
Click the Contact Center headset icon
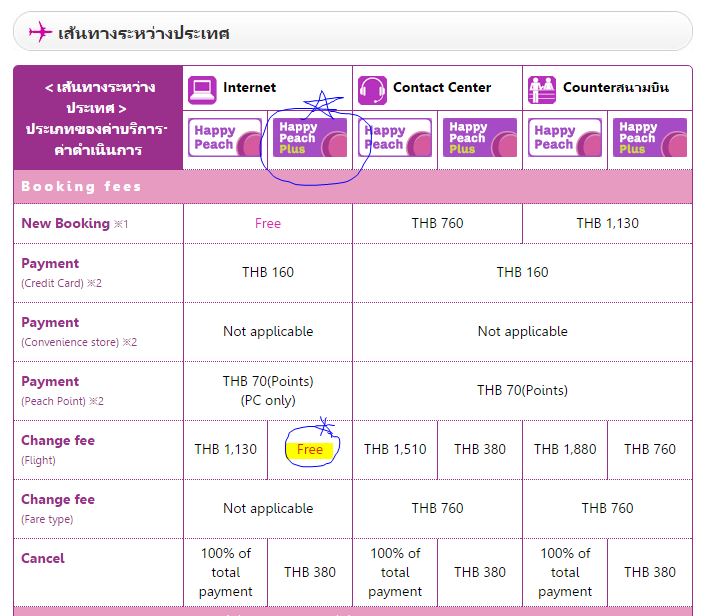[x=372, y=90]
